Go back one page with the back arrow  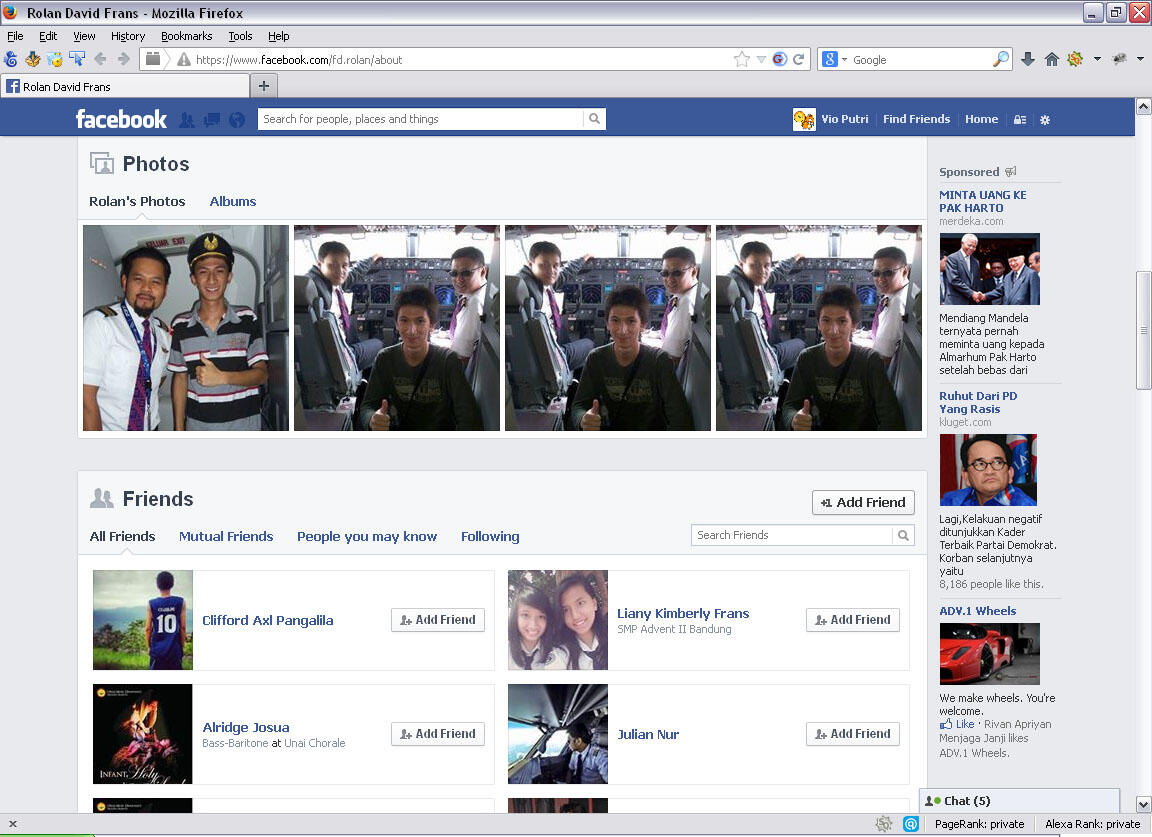tap(101, 60)
